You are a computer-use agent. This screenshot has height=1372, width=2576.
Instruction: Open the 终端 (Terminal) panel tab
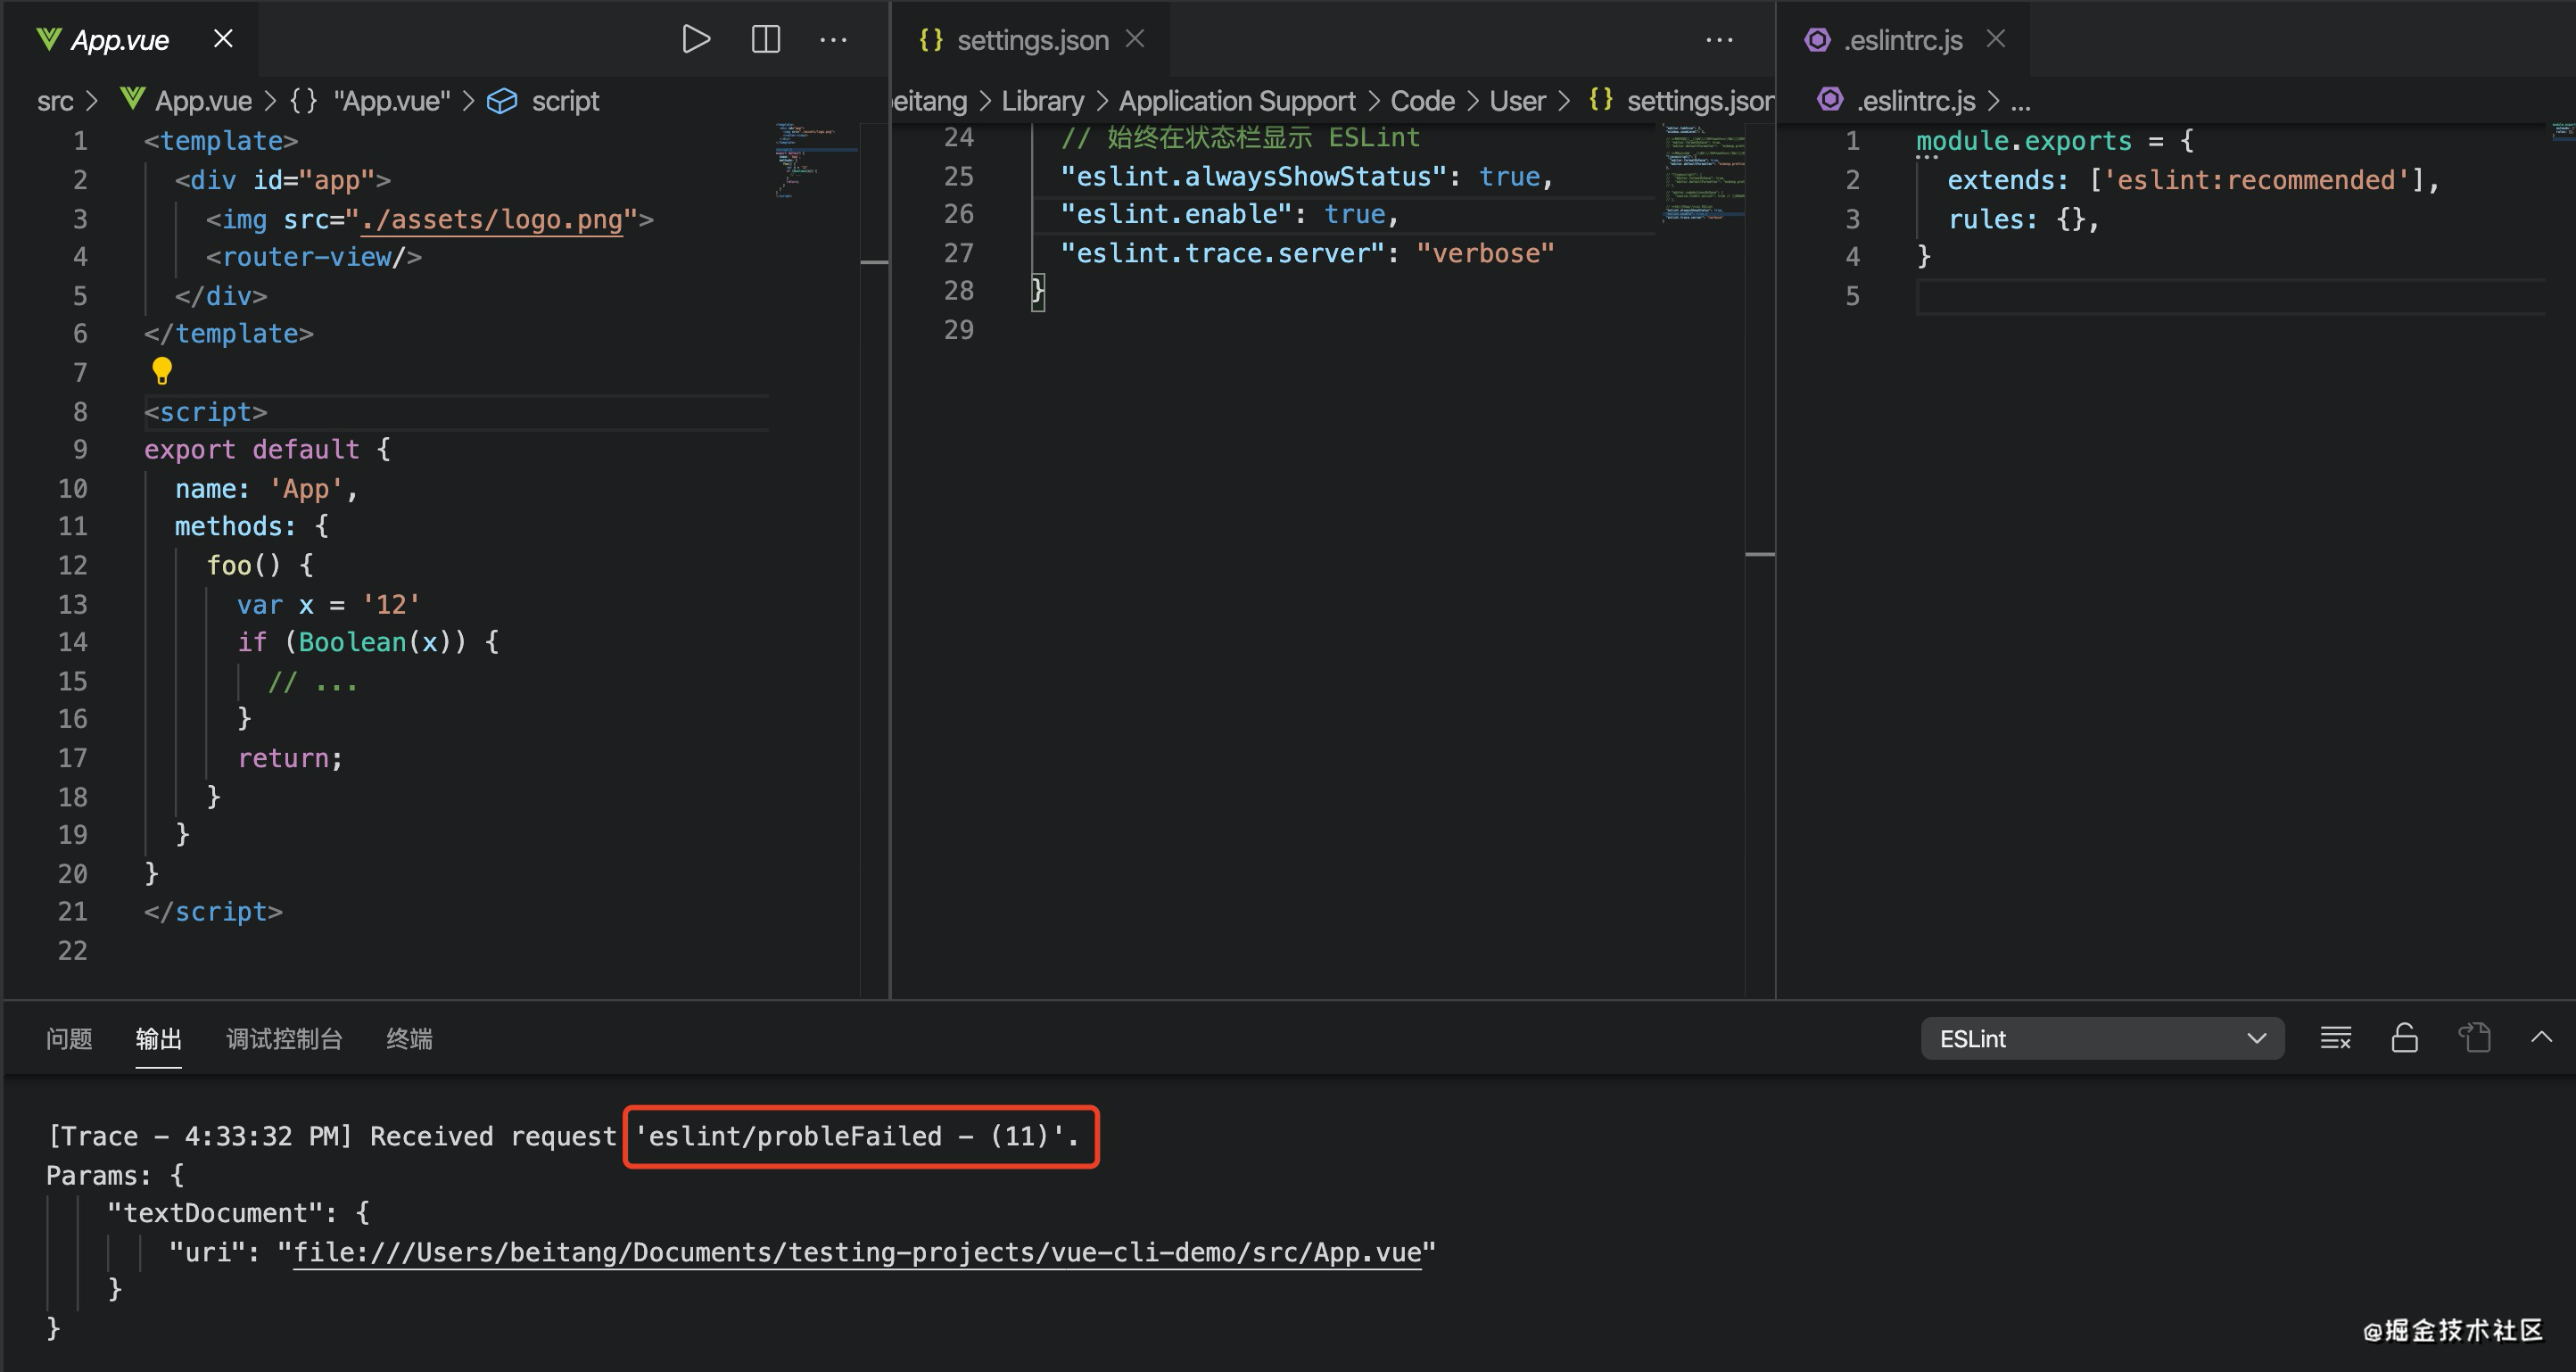(x=409, y=1038)
